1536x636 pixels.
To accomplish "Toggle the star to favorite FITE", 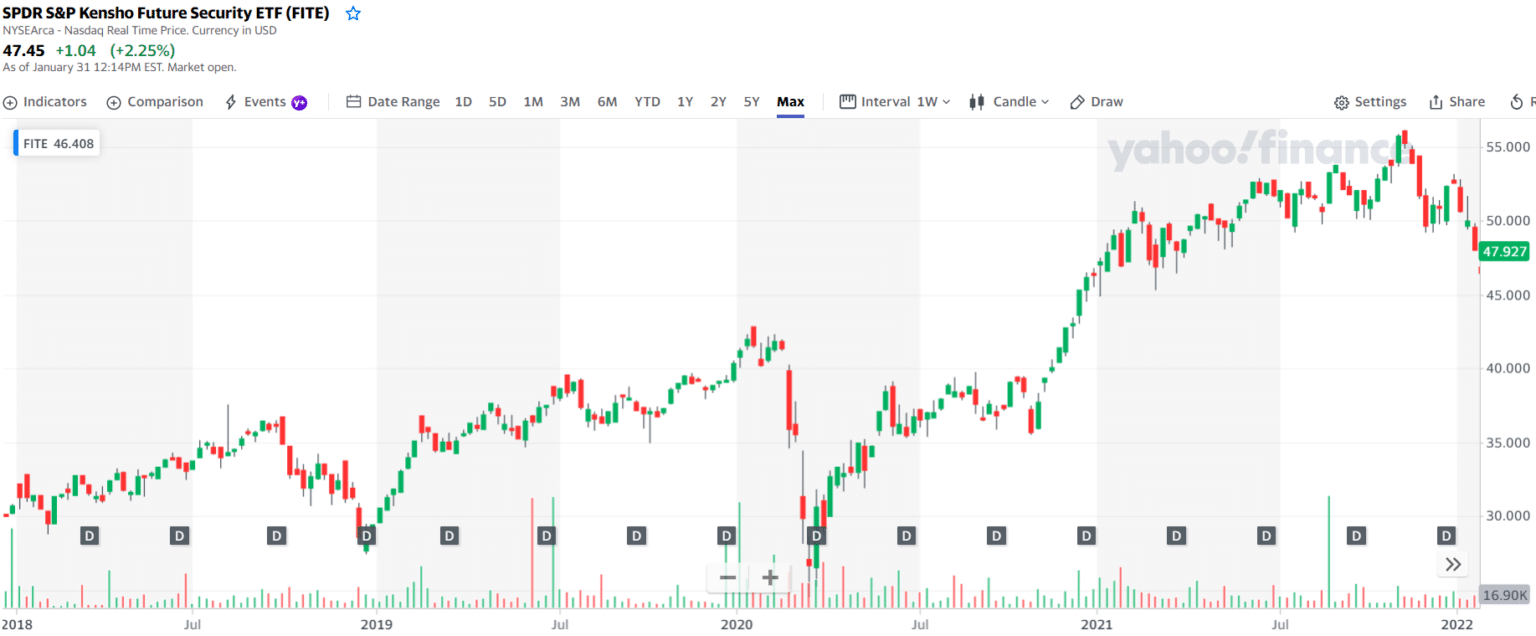I will click(x=352, y=13).
